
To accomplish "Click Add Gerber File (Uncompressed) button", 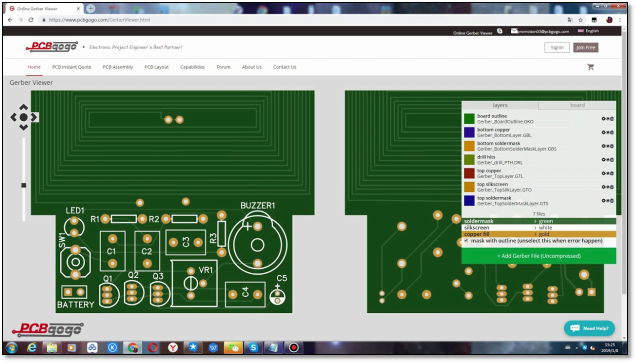I will point(539,256).
